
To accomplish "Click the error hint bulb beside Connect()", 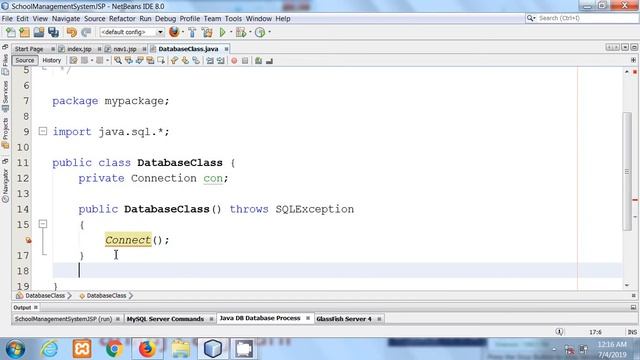I will [x=28, y=240].
